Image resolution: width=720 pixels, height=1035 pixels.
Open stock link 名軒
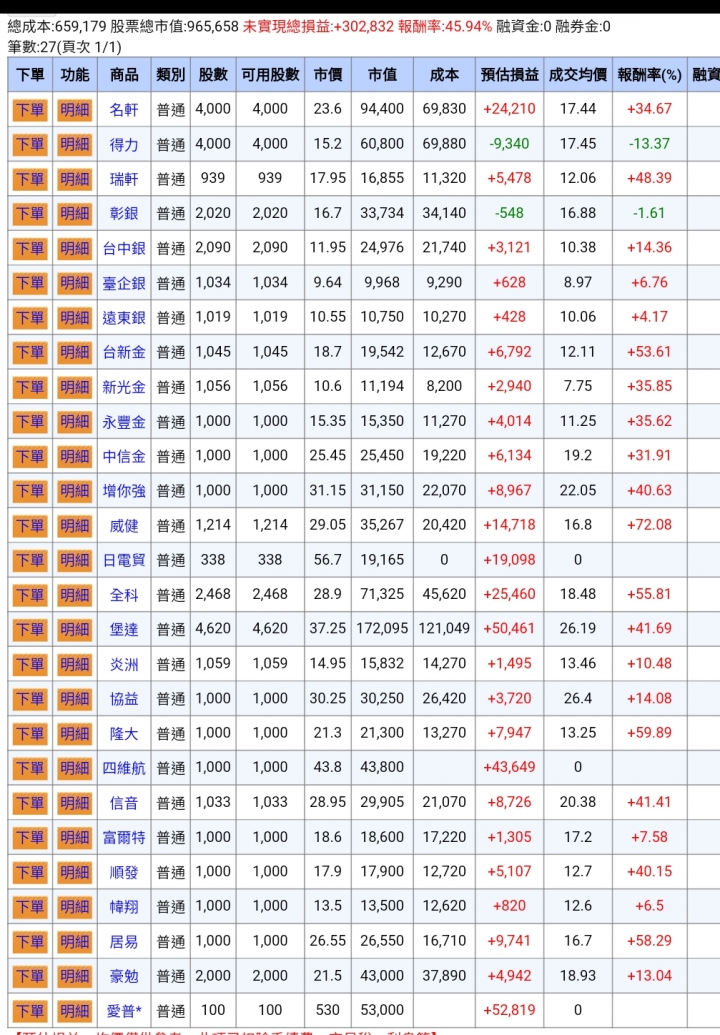coord(124,110)
